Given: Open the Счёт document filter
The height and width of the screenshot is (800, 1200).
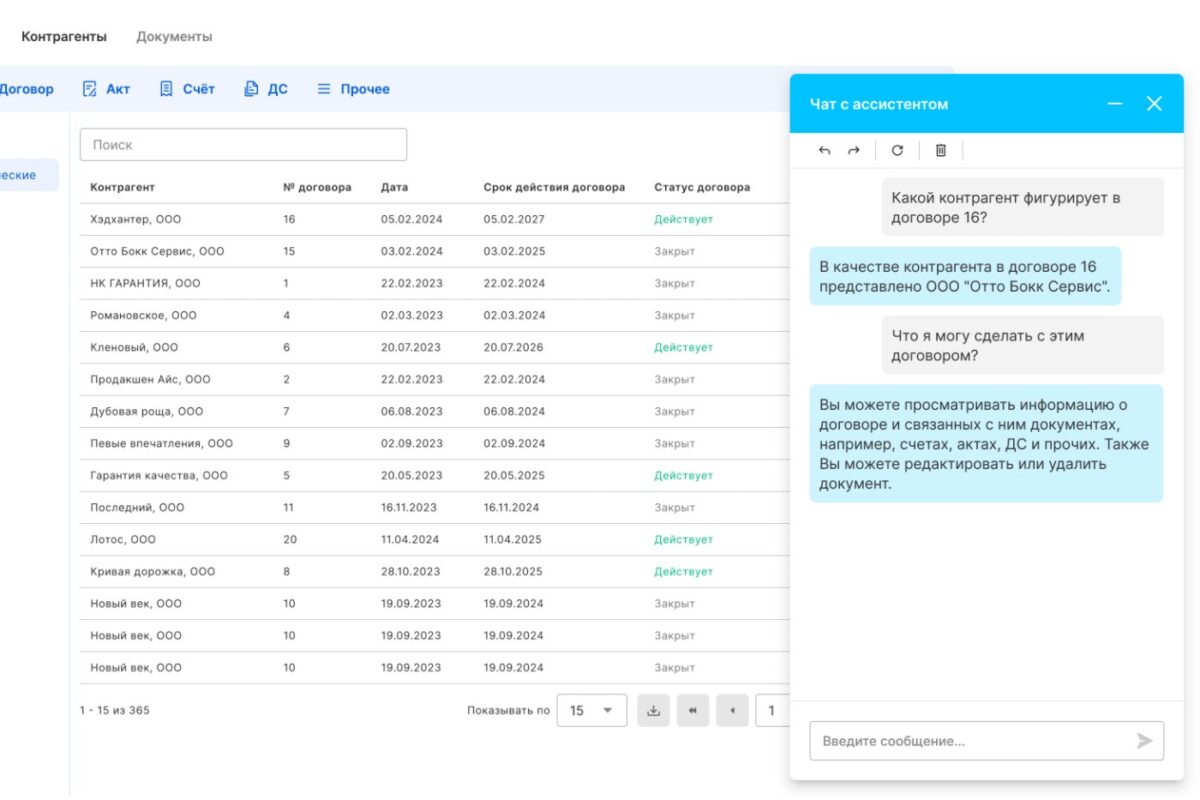Looking at the screenshot, I should [187, 89].
